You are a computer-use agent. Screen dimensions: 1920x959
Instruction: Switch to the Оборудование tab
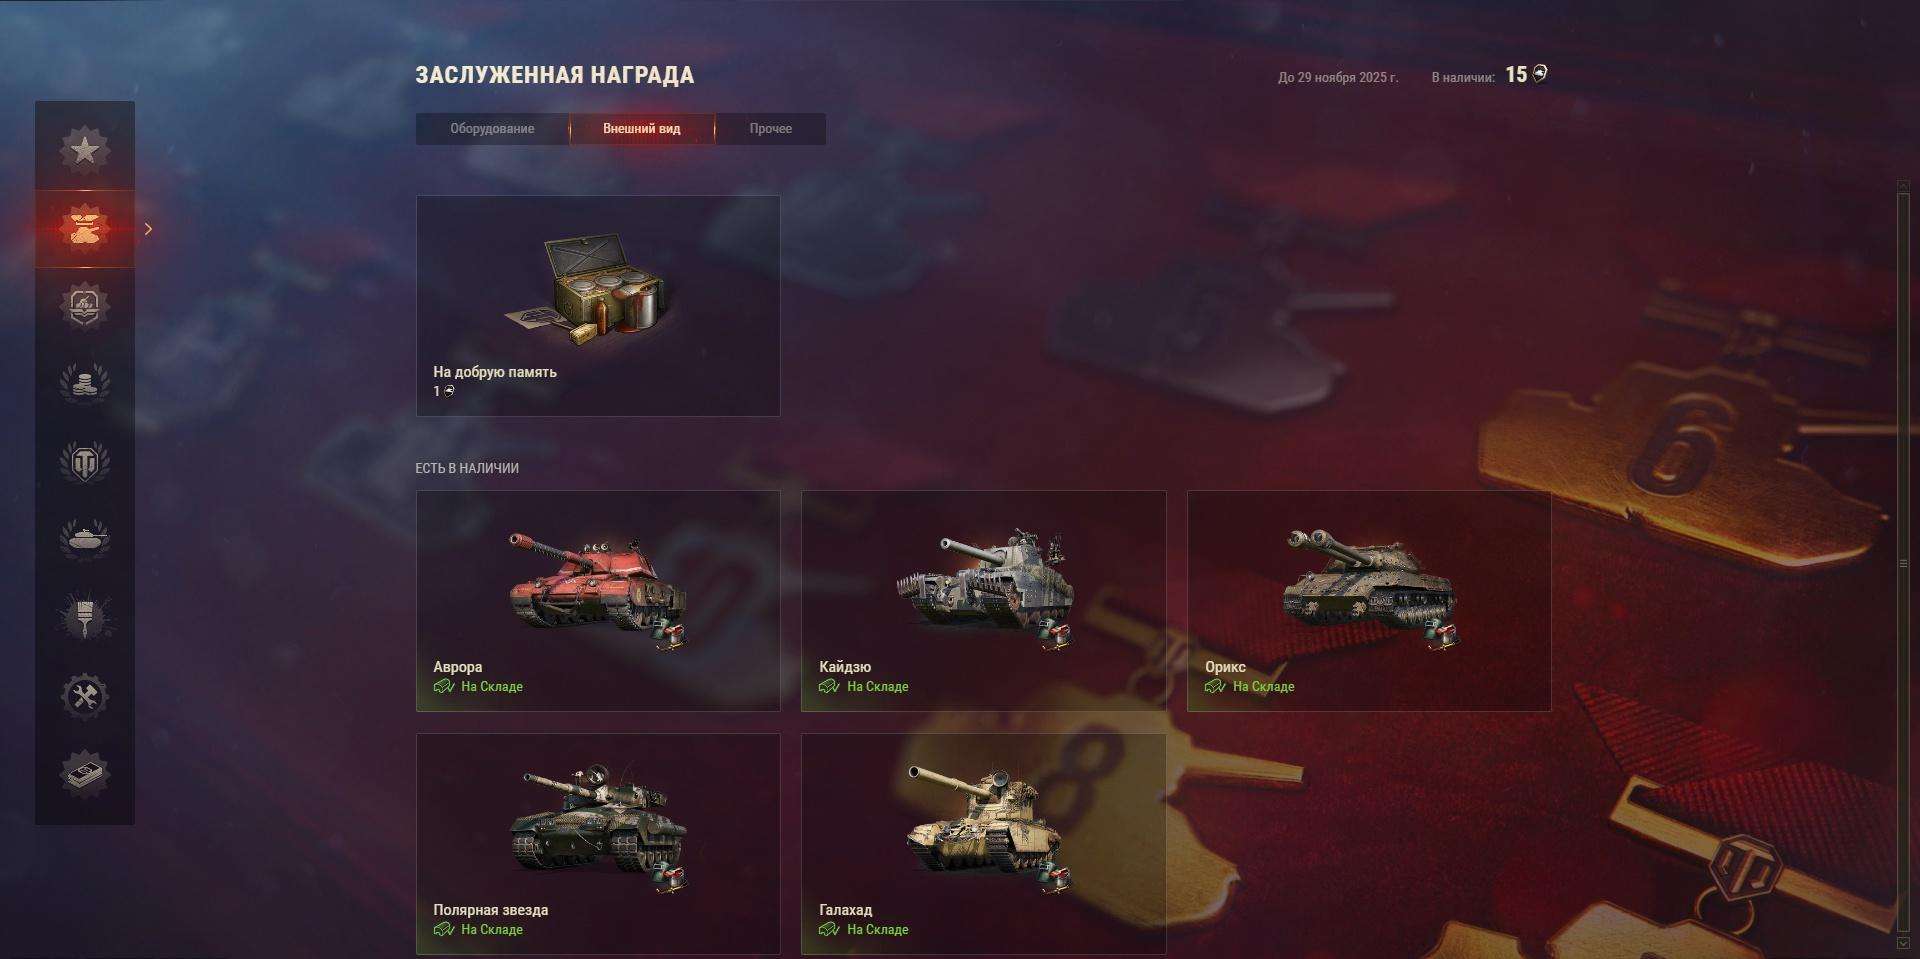[x=492, y=129]
